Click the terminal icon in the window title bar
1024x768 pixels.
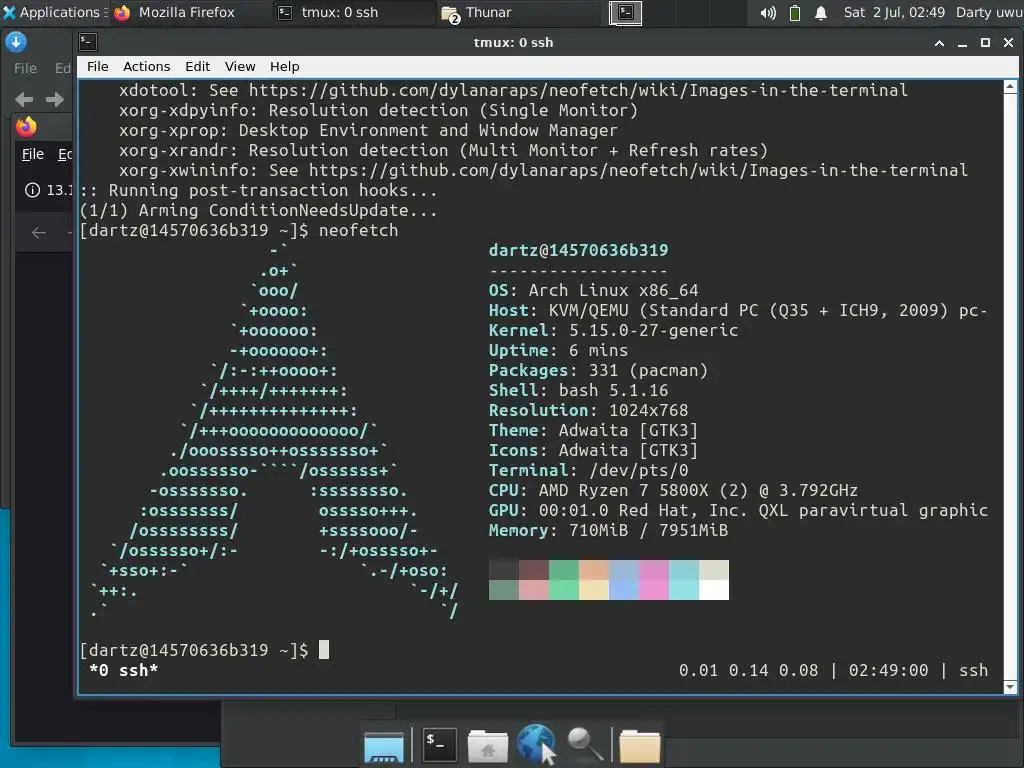point(88,42)
